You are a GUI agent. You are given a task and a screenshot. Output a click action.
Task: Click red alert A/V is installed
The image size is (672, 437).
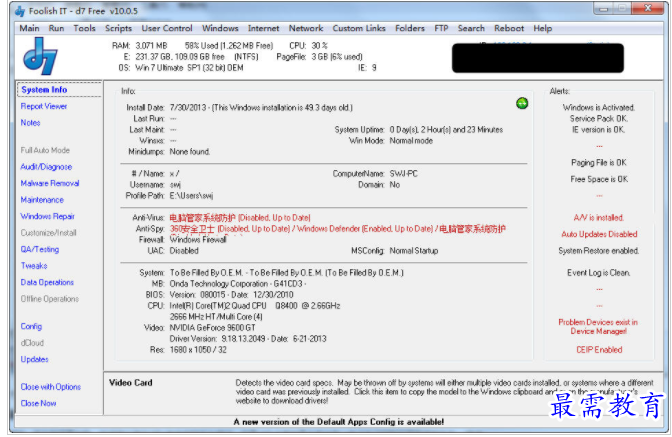[x=599, y=218]
